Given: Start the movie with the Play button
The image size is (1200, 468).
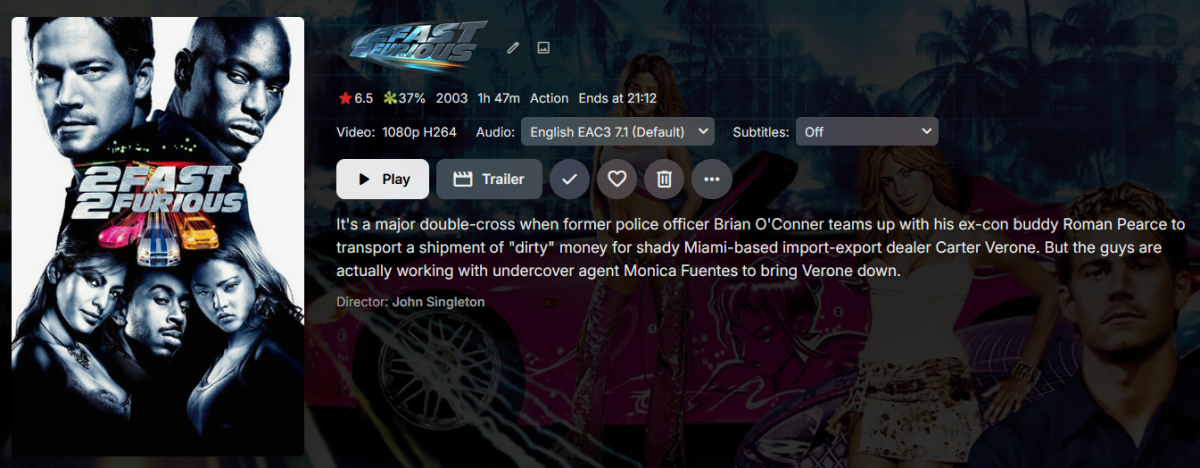Looking at the screenshot, I should pyautogui.click(x=382, y=179).
